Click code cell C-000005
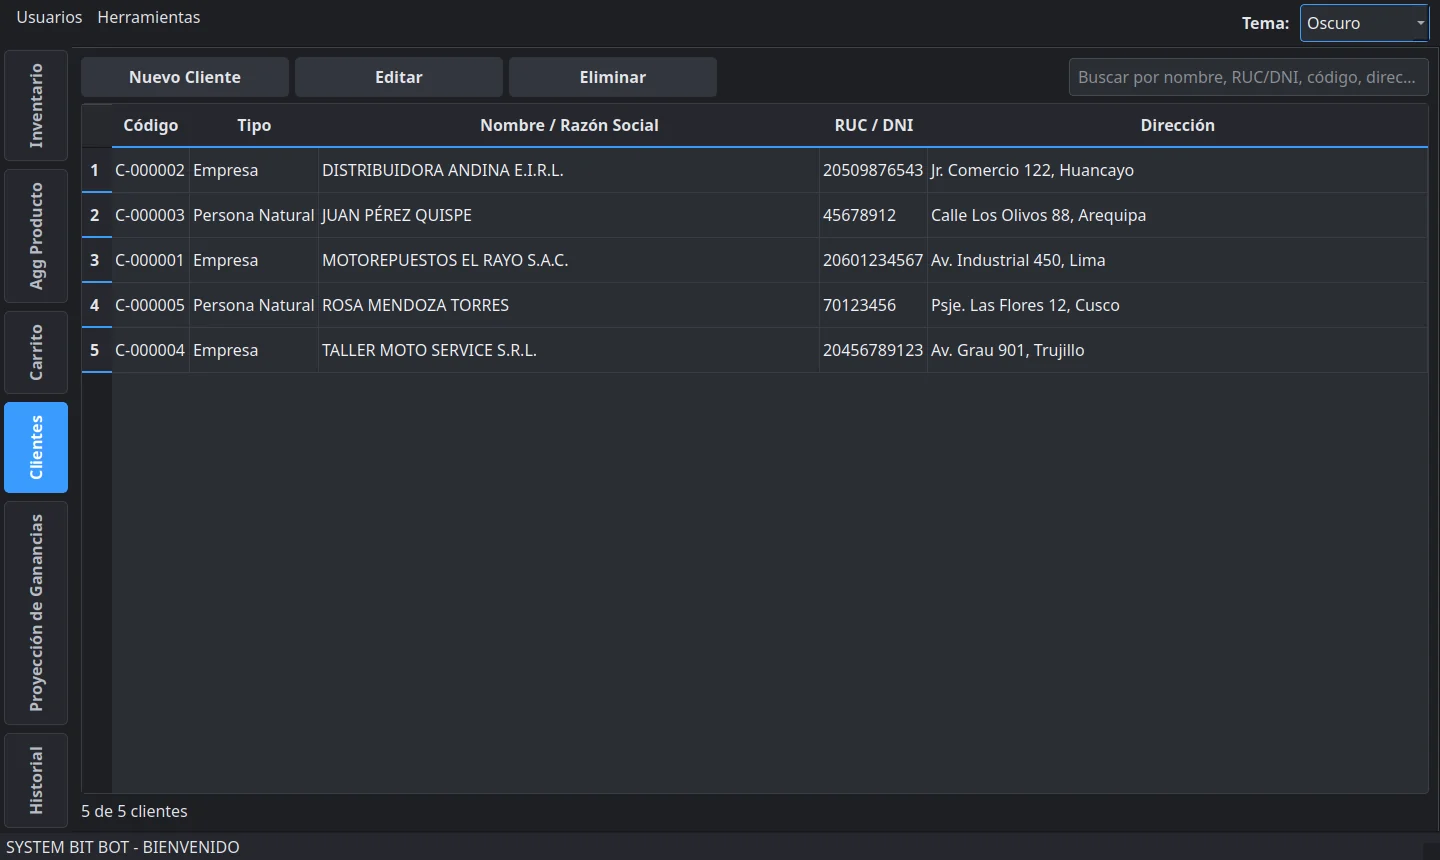The height and width of the screenshot is (860, 1440). [151, 305]
